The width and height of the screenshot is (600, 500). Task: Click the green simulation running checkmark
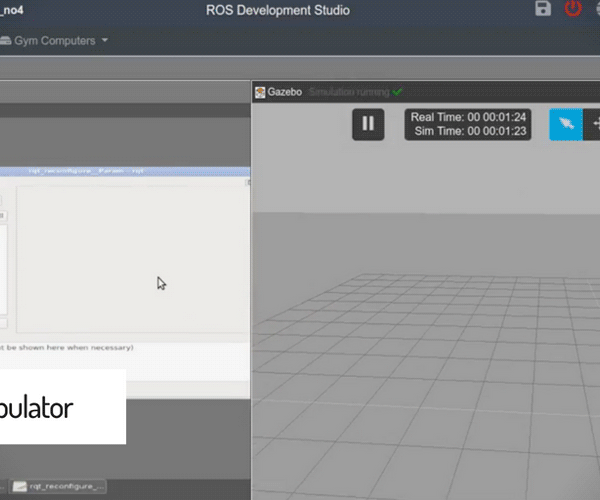(397, 92)
